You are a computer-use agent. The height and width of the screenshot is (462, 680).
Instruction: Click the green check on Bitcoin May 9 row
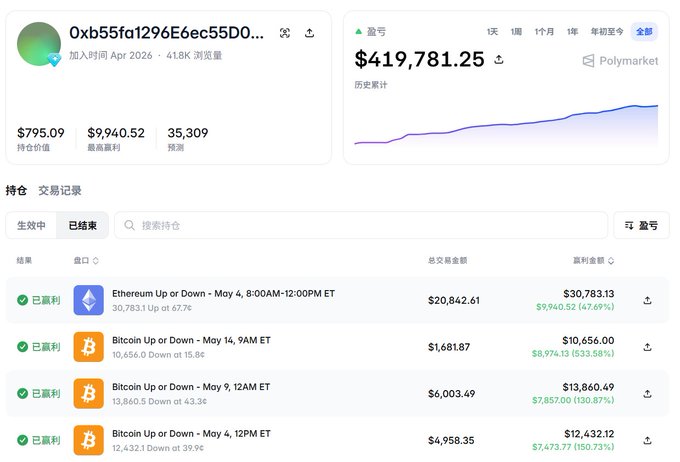point(23,393)
